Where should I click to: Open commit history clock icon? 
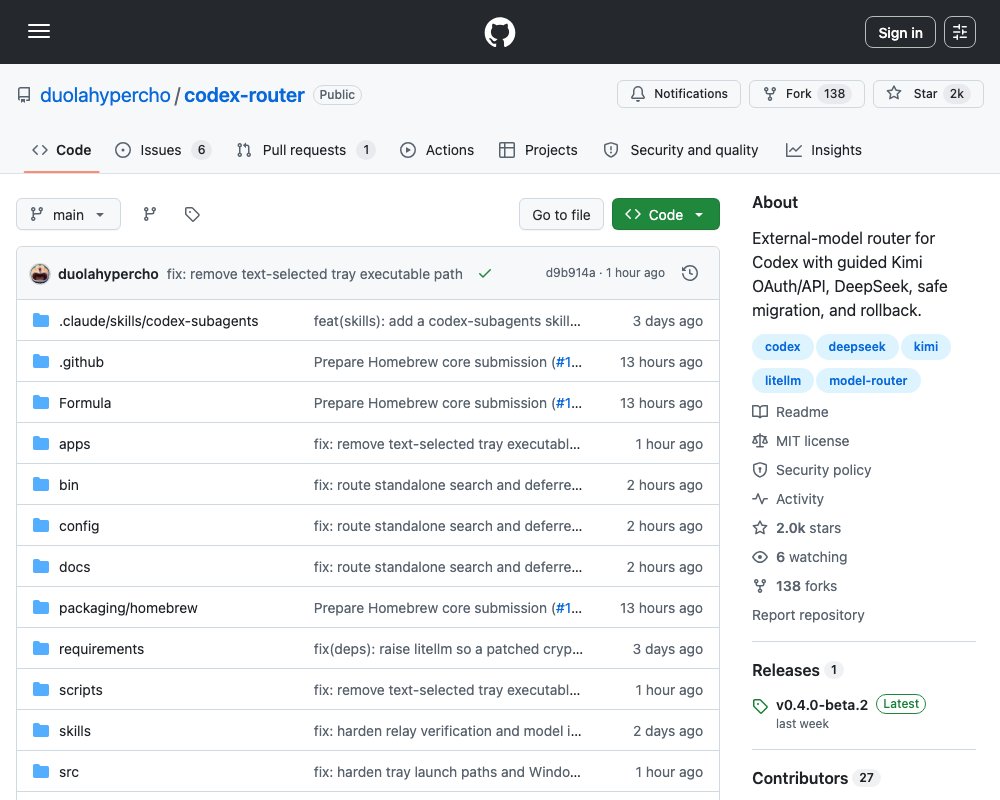click(x=689, y=274)
